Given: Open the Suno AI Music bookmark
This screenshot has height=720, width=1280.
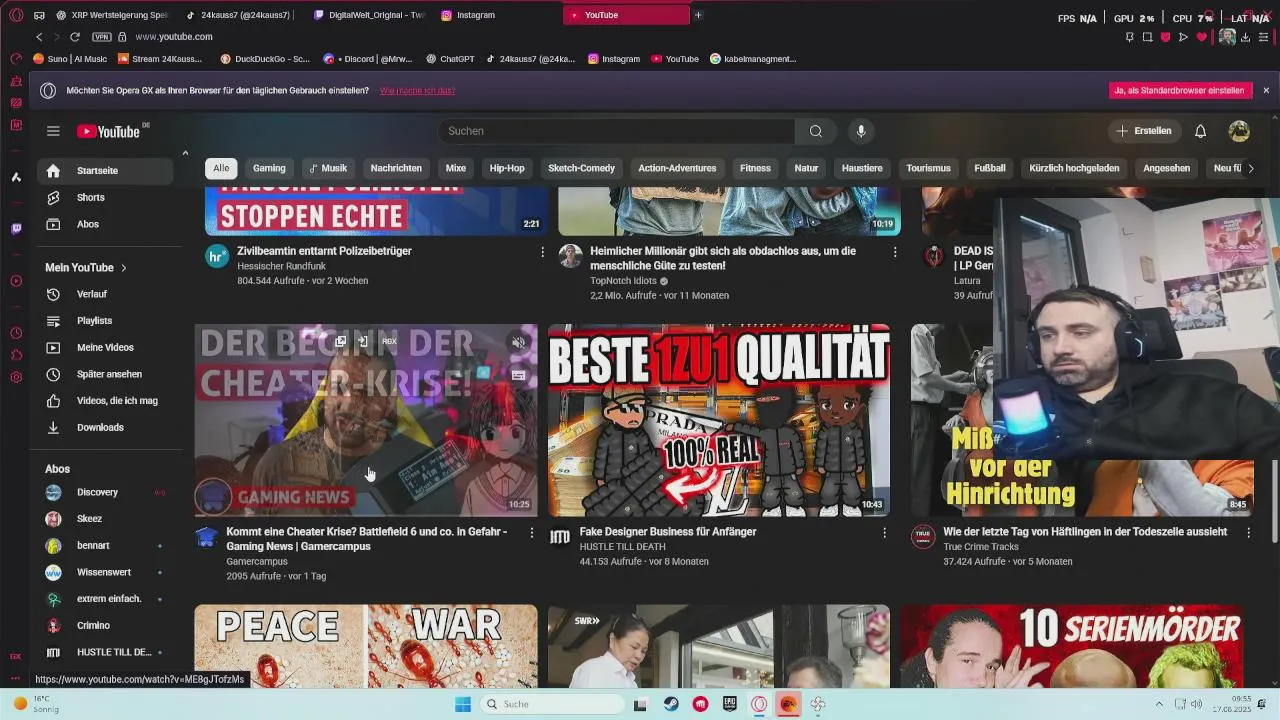Looking at the screenshot, I should click(70, 59).
